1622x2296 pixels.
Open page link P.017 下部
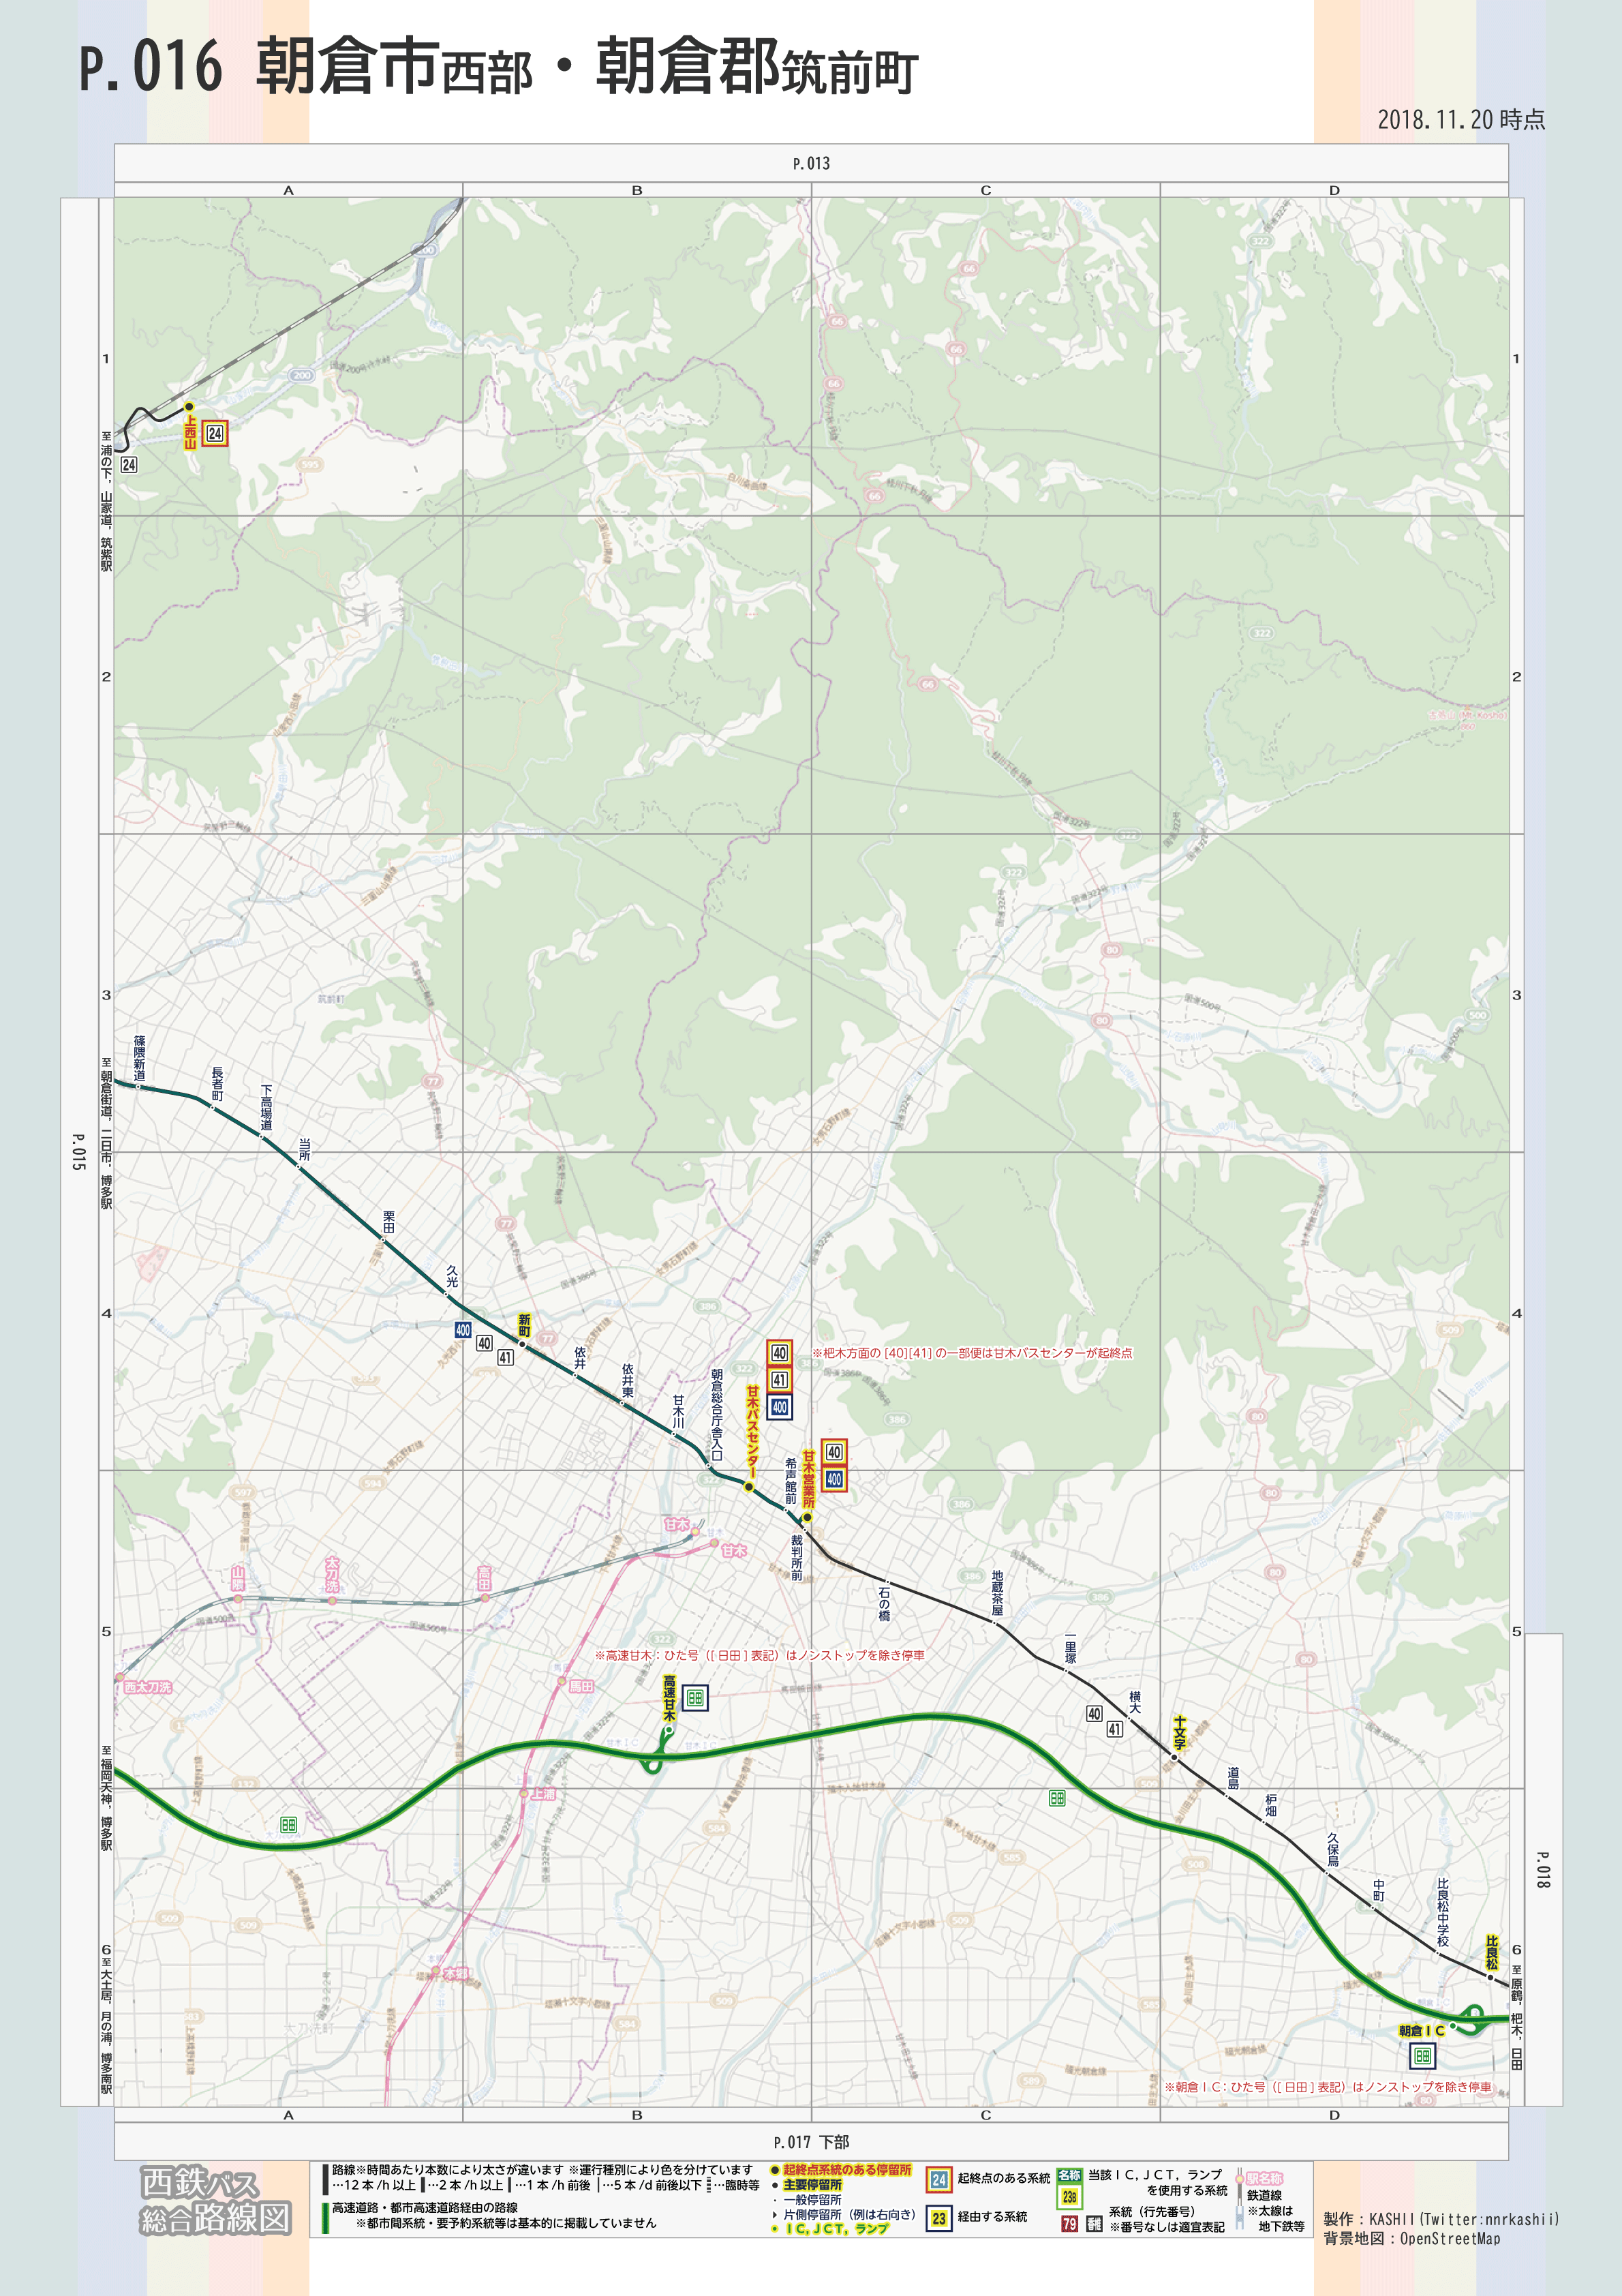coord(811,2142)
